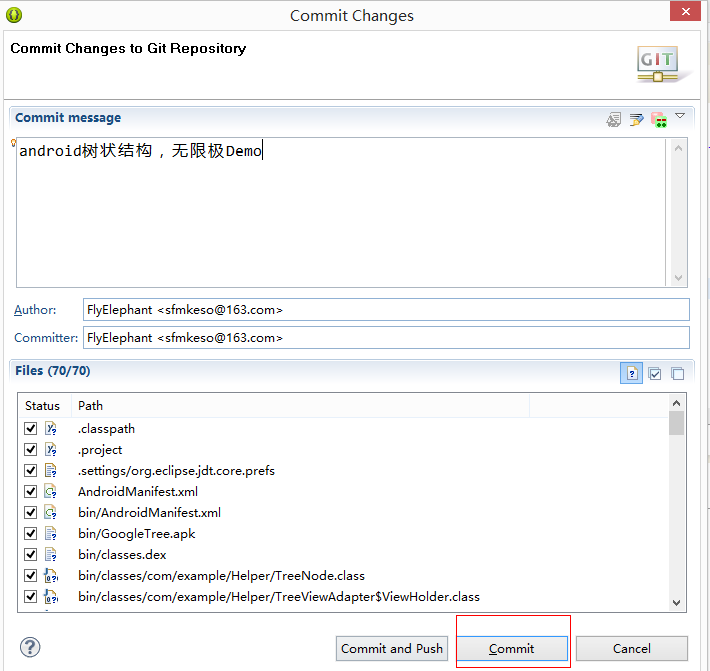Click commit message scroll down arrow

pyautogui.click(x=678, y=278)
